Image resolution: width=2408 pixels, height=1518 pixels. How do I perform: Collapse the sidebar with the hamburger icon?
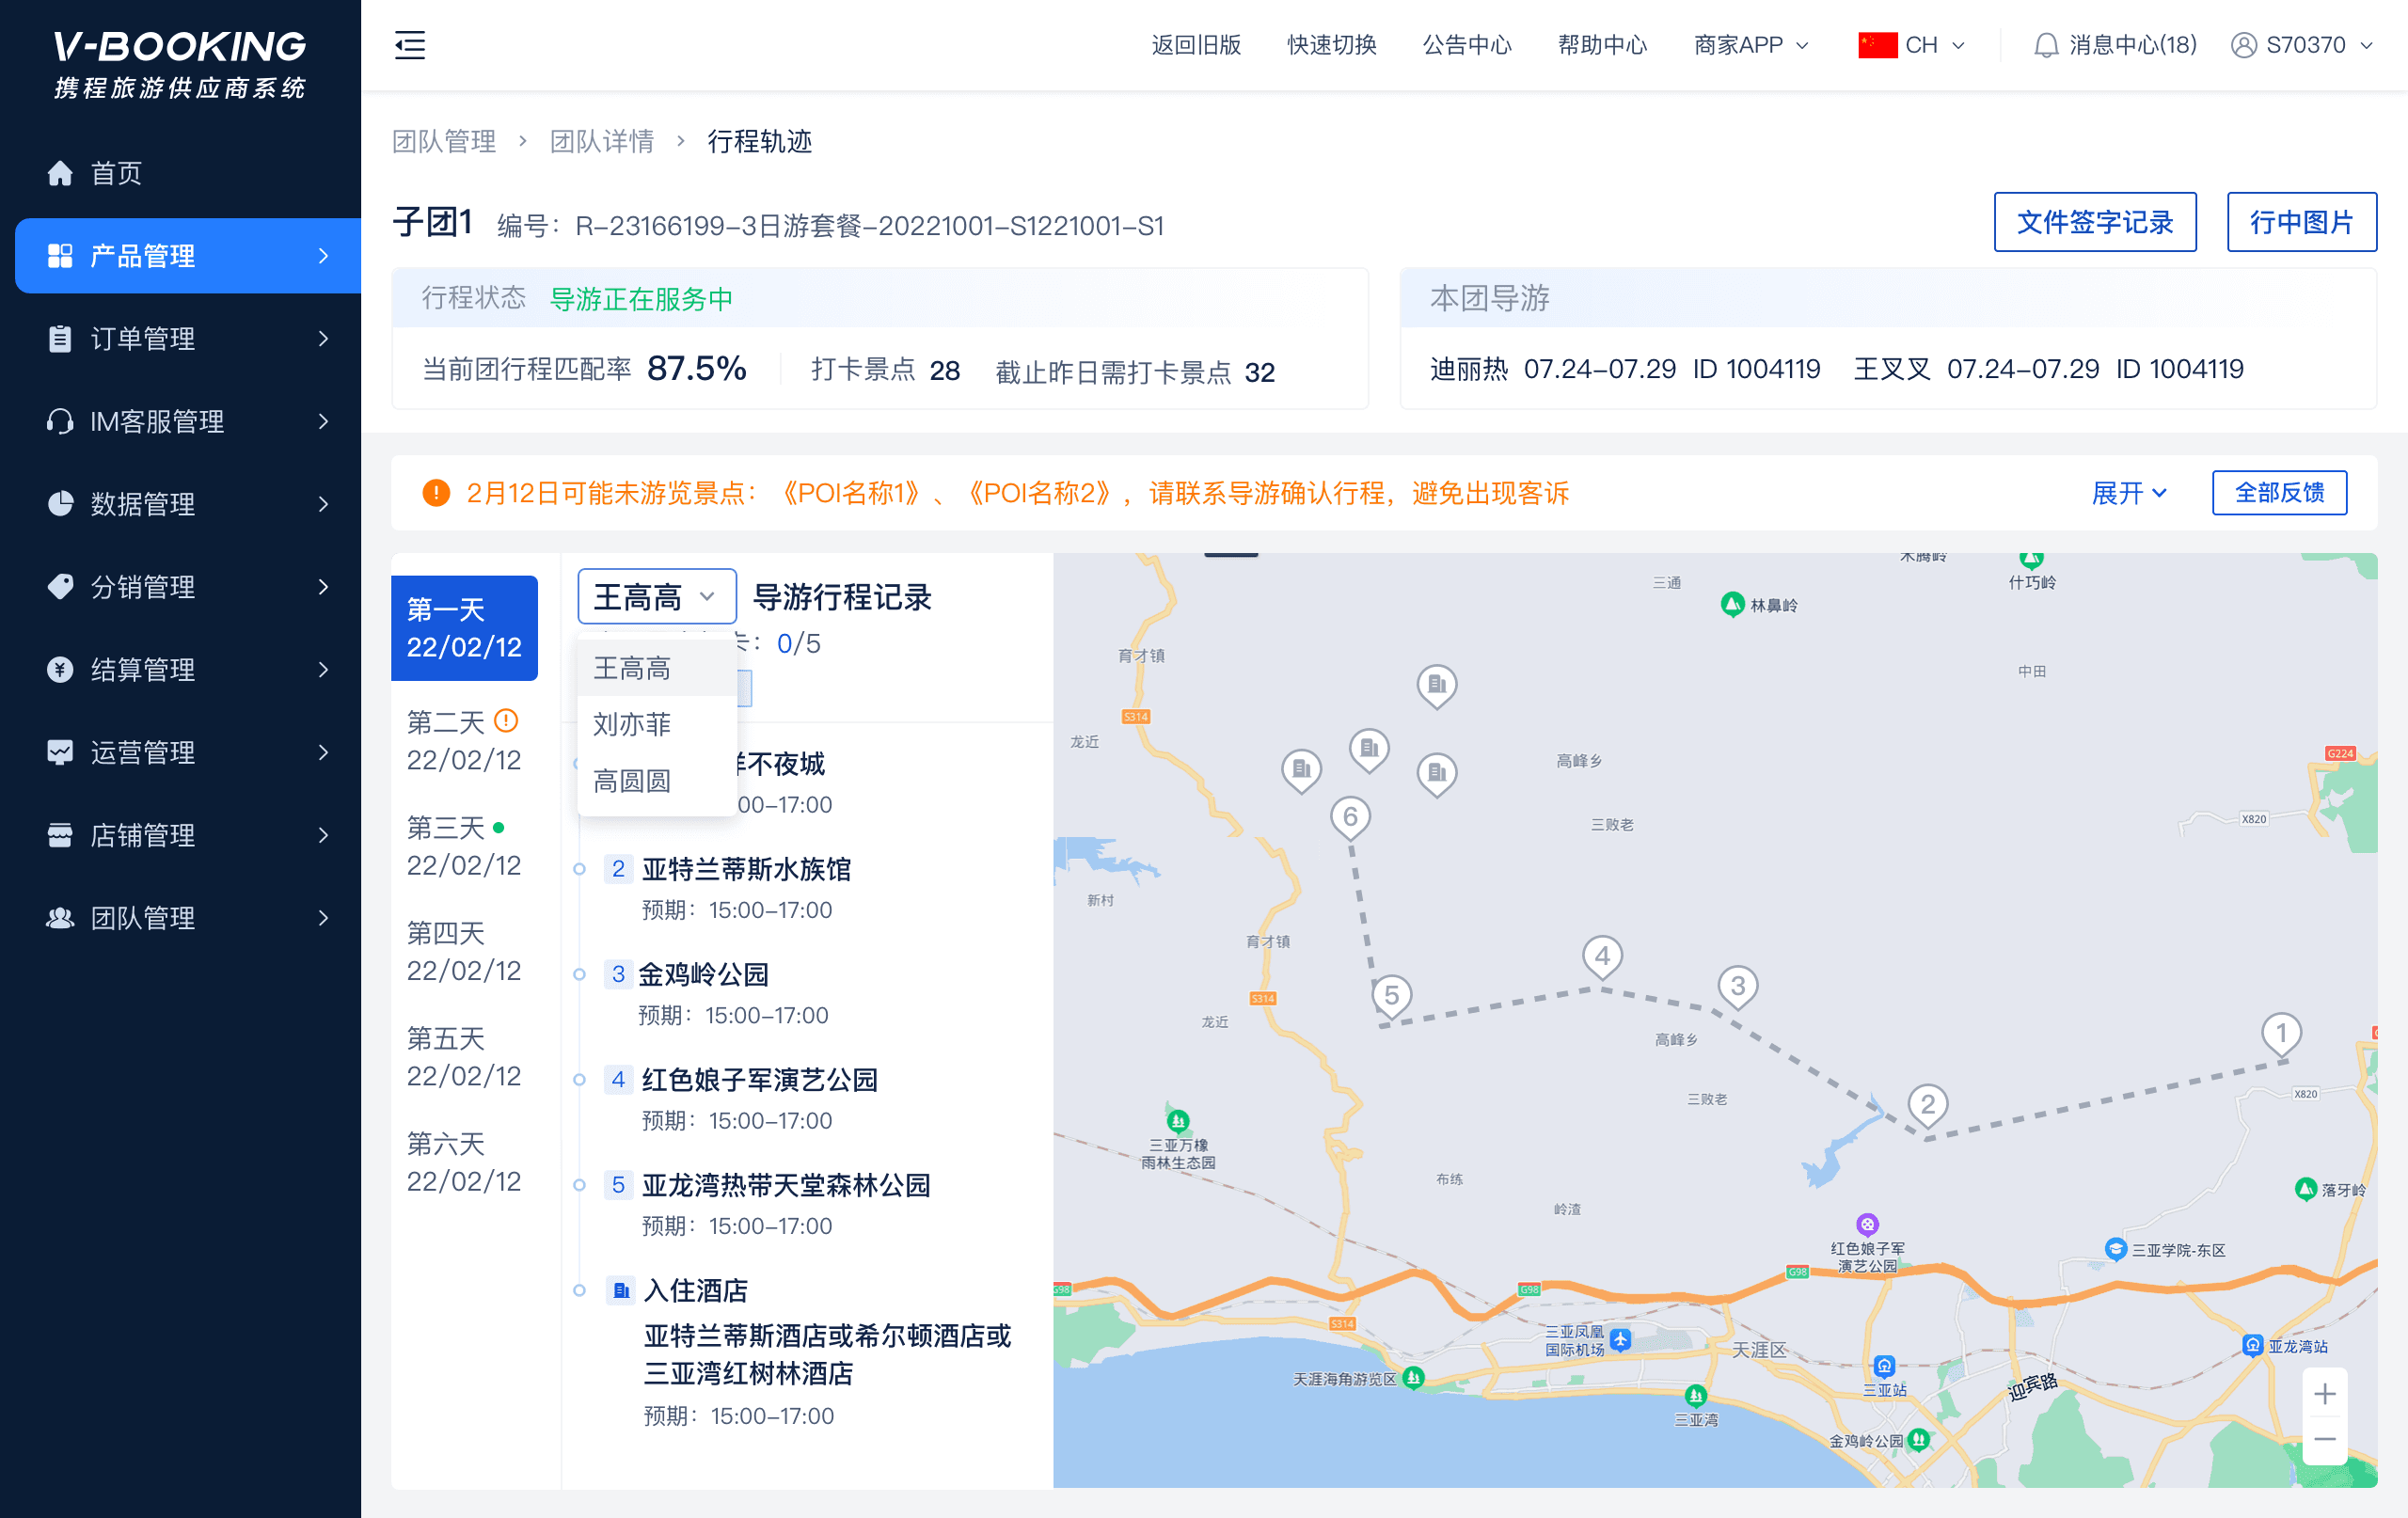pos(410,45)
